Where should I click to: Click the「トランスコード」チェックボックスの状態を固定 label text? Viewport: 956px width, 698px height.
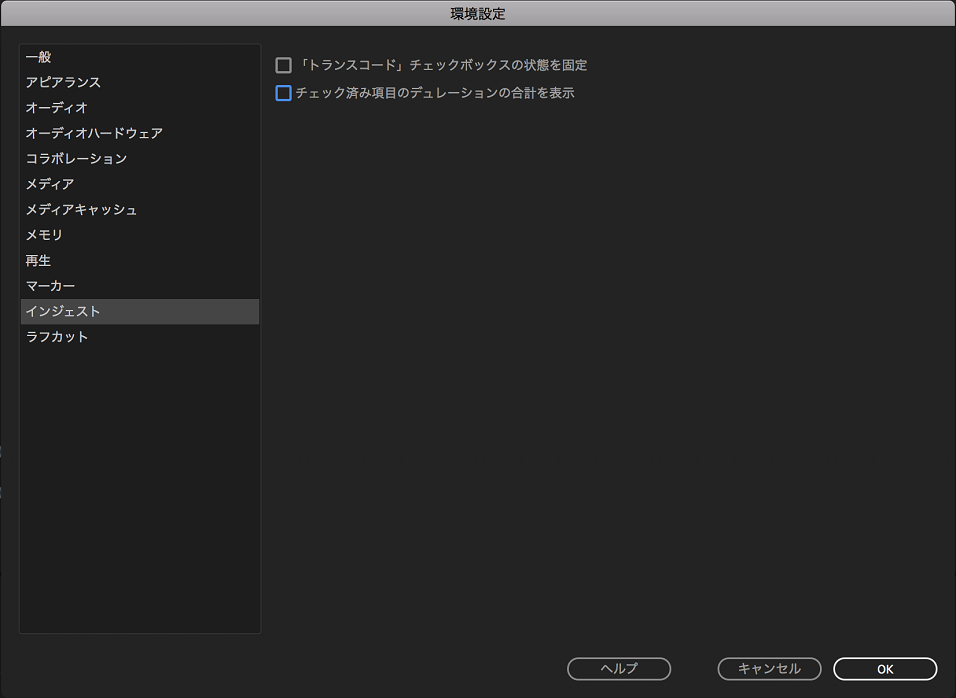pos(443,66)
